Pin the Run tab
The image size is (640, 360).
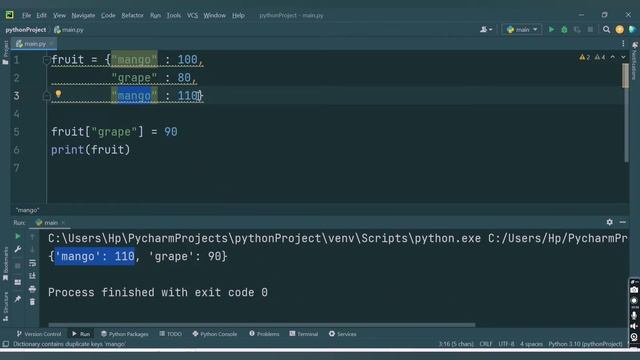click(x=18, y=299)
